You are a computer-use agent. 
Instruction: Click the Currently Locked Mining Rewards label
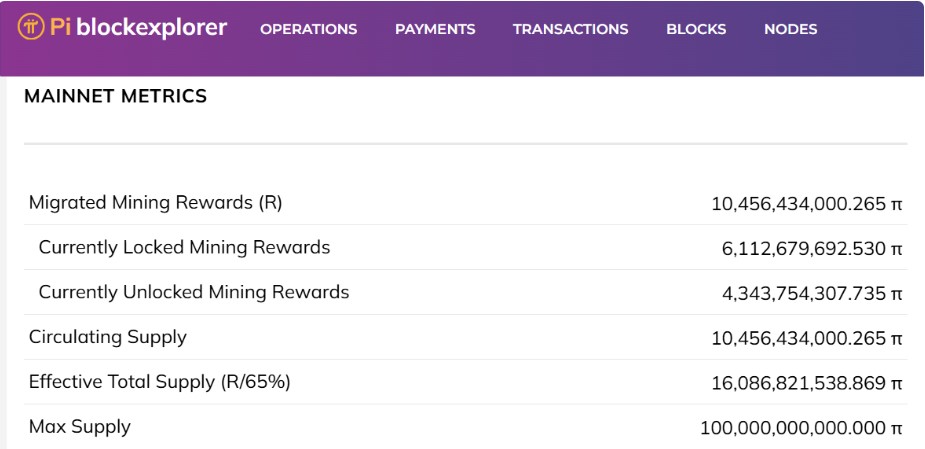[185, 248]
